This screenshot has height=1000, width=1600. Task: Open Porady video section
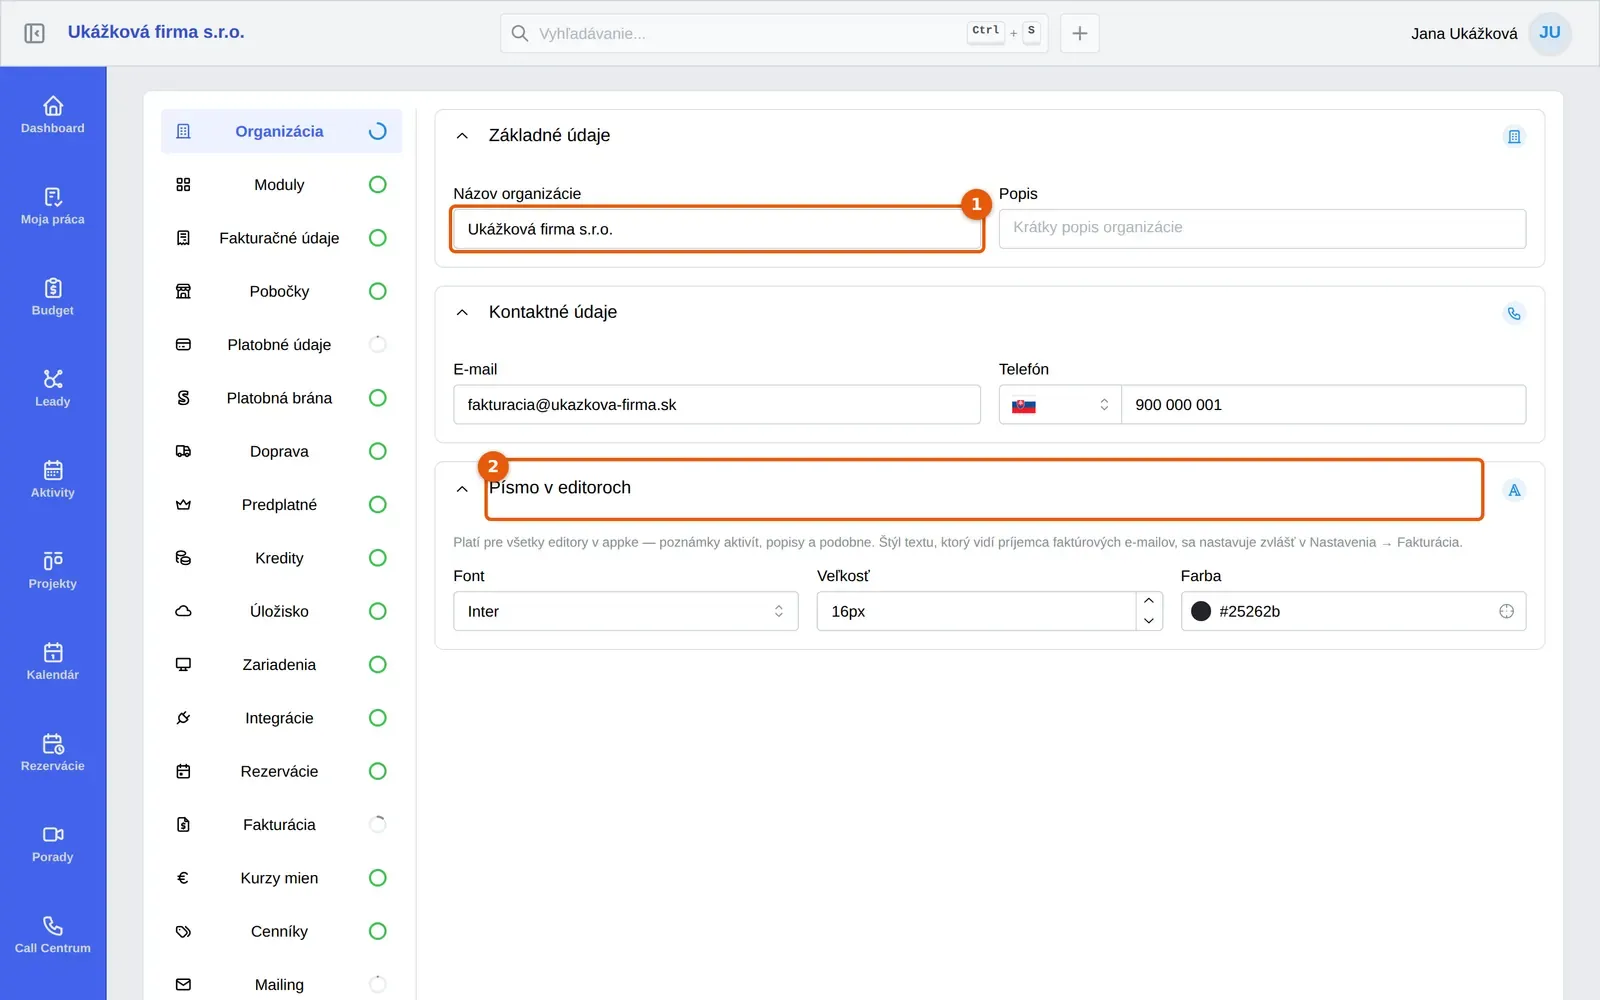point(53,843)
